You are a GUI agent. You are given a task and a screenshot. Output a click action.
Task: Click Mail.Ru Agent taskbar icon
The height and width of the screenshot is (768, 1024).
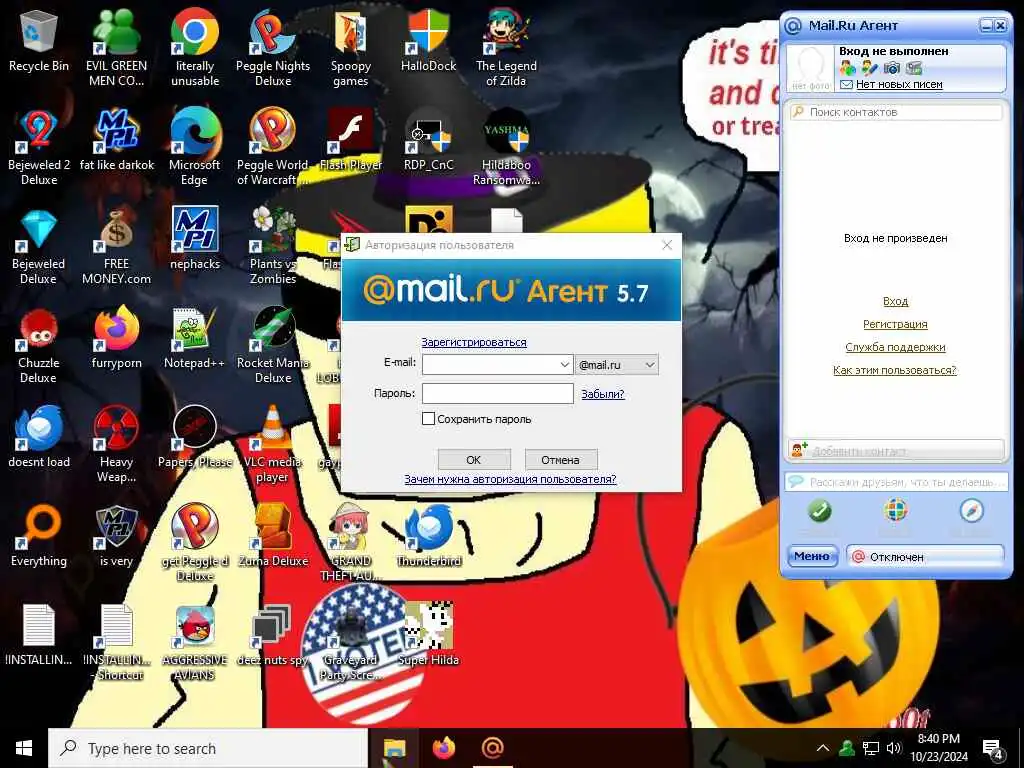[x=493, y=748]
